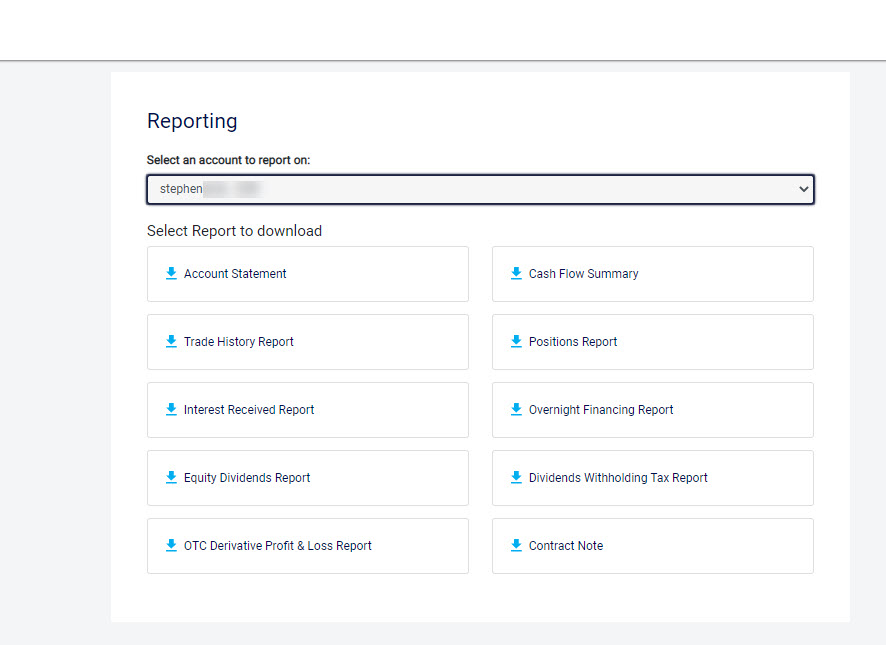Click the download icon beside Account Statement
886x645 pixels.
[x=171, y=273]
